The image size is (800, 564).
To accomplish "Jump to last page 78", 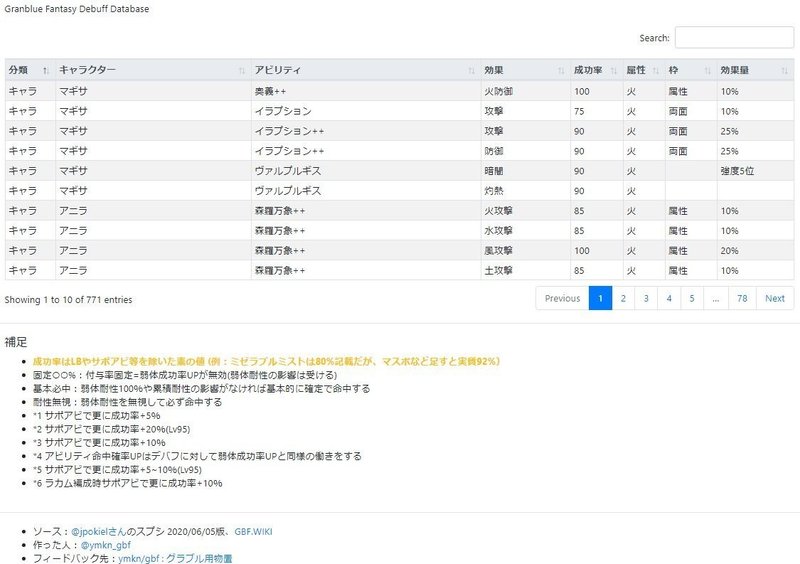I will (742, 299).
